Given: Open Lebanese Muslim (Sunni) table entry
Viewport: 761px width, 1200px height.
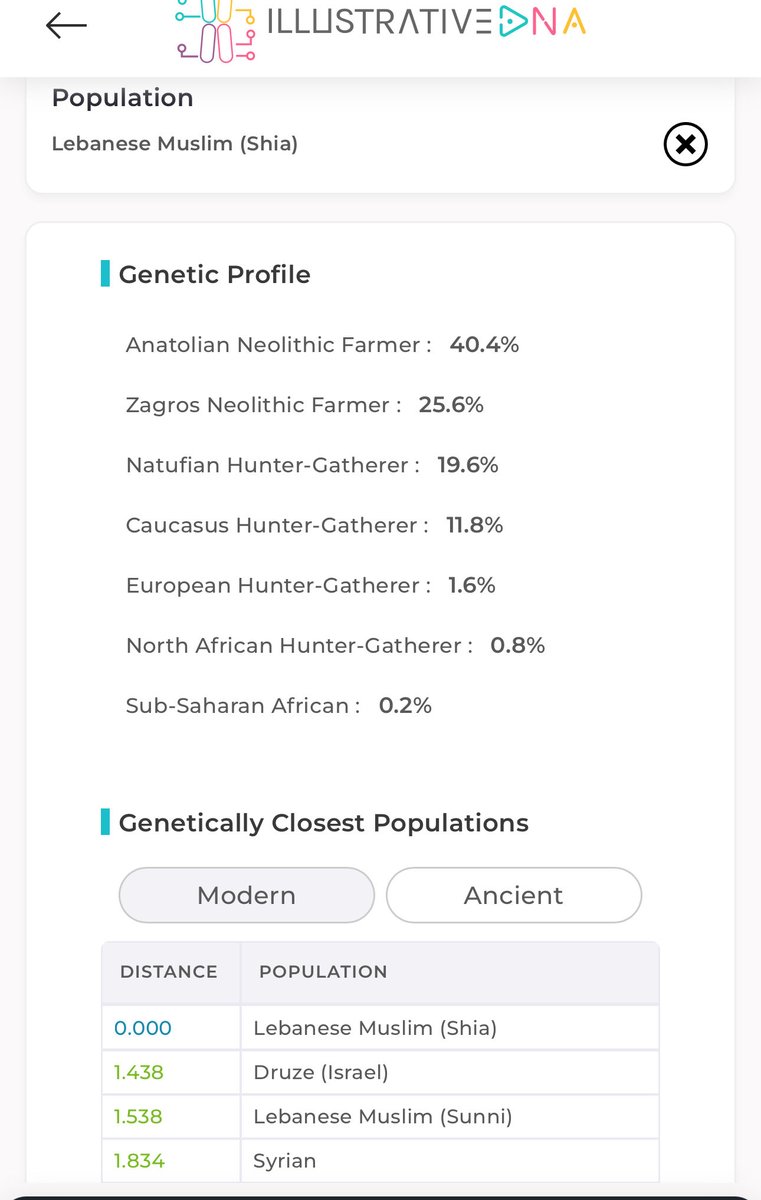Looking at the screenshot, I should [382, 1117].
